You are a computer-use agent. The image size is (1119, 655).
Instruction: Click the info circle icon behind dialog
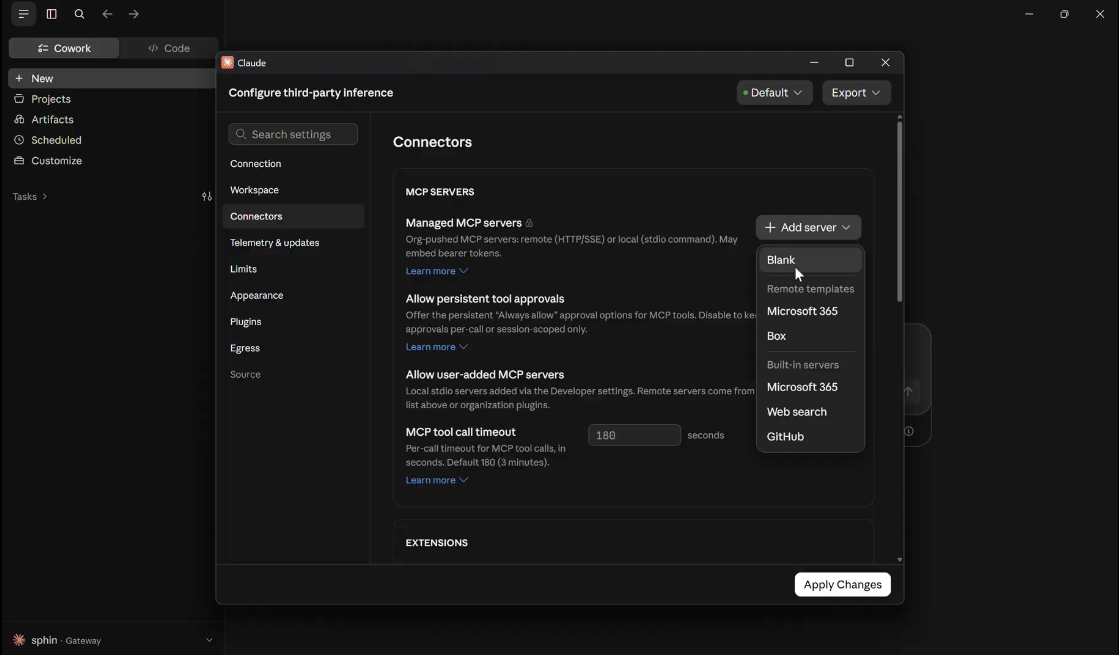908,431
